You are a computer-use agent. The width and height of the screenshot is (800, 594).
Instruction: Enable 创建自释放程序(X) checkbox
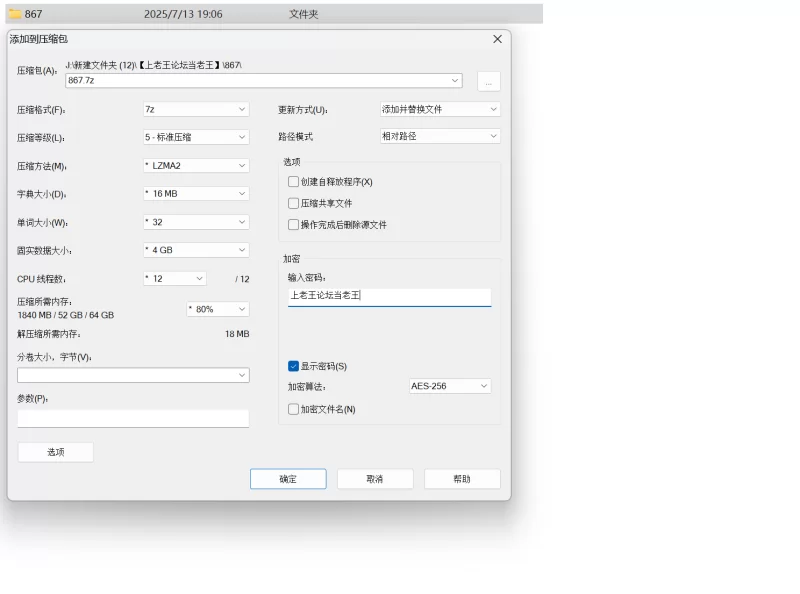pos(293,182)
